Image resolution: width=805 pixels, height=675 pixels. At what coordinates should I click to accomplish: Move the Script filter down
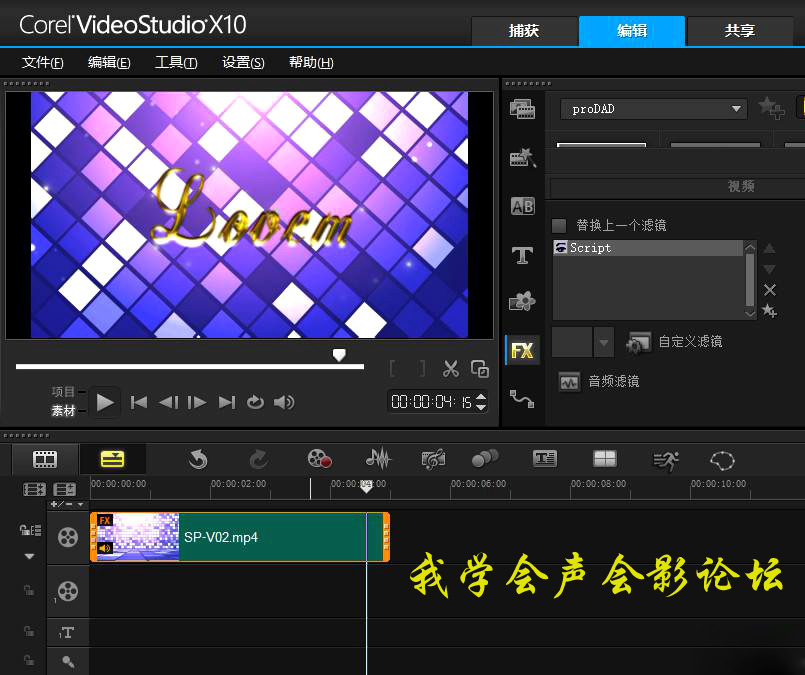769,269
